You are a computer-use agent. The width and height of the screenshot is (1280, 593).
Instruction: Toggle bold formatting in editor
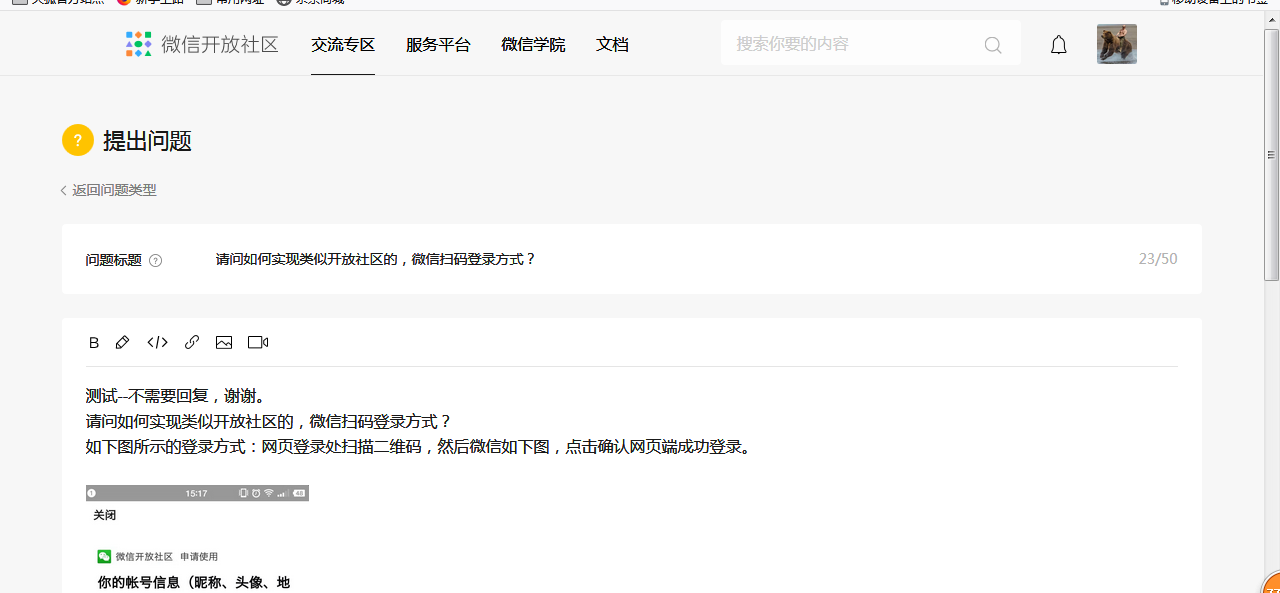[94, 343]
